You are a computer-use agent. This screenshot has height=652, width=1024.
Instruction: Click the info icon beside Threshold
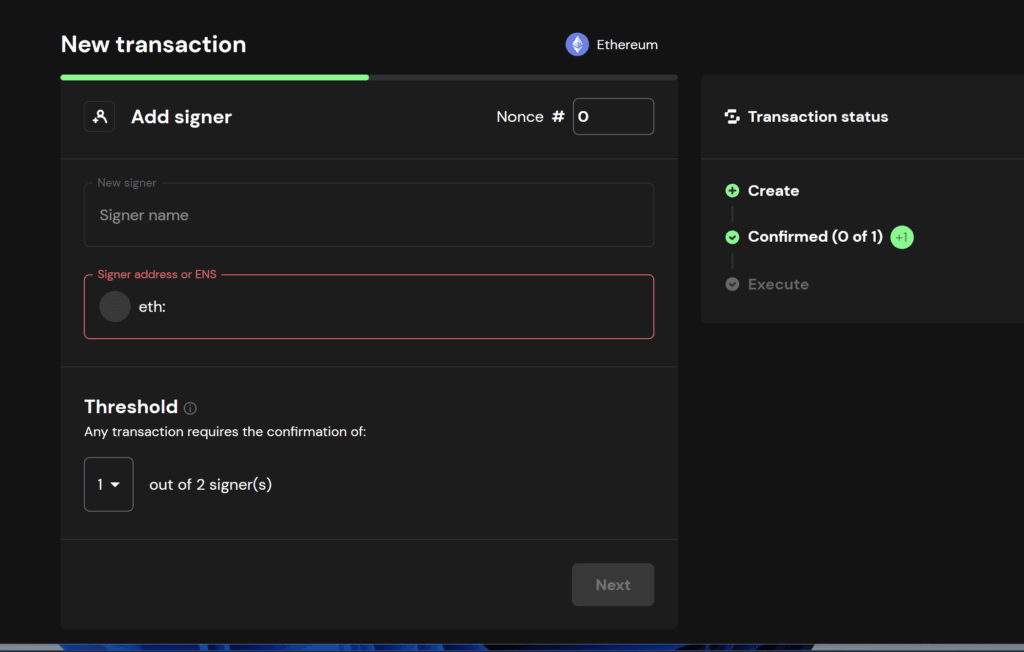tap(190, 408)
